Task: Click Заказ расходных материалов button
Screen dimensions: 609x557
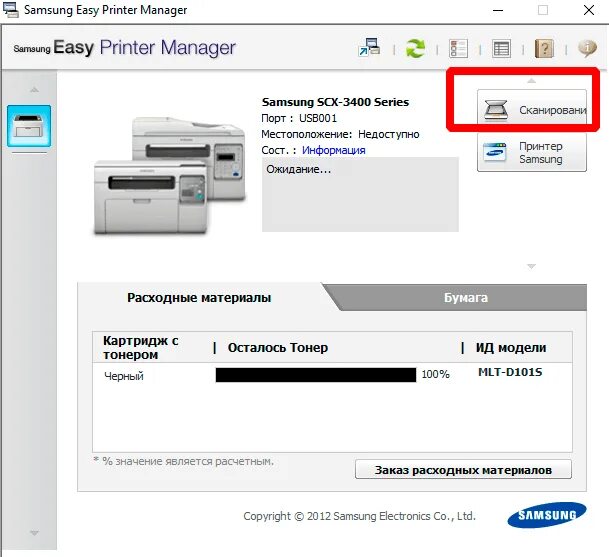Action: pos(463,470)
